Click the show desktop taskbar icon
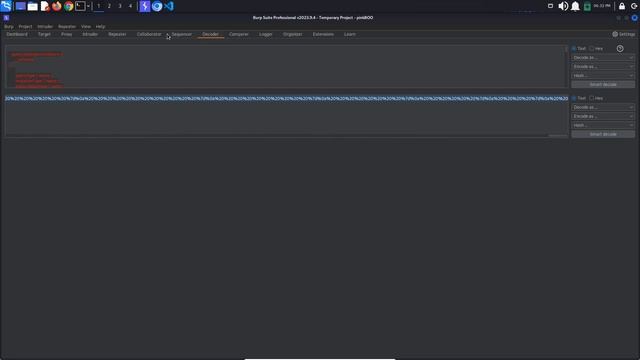The width and height of the screenshot is (640, 360). (20, 6)
